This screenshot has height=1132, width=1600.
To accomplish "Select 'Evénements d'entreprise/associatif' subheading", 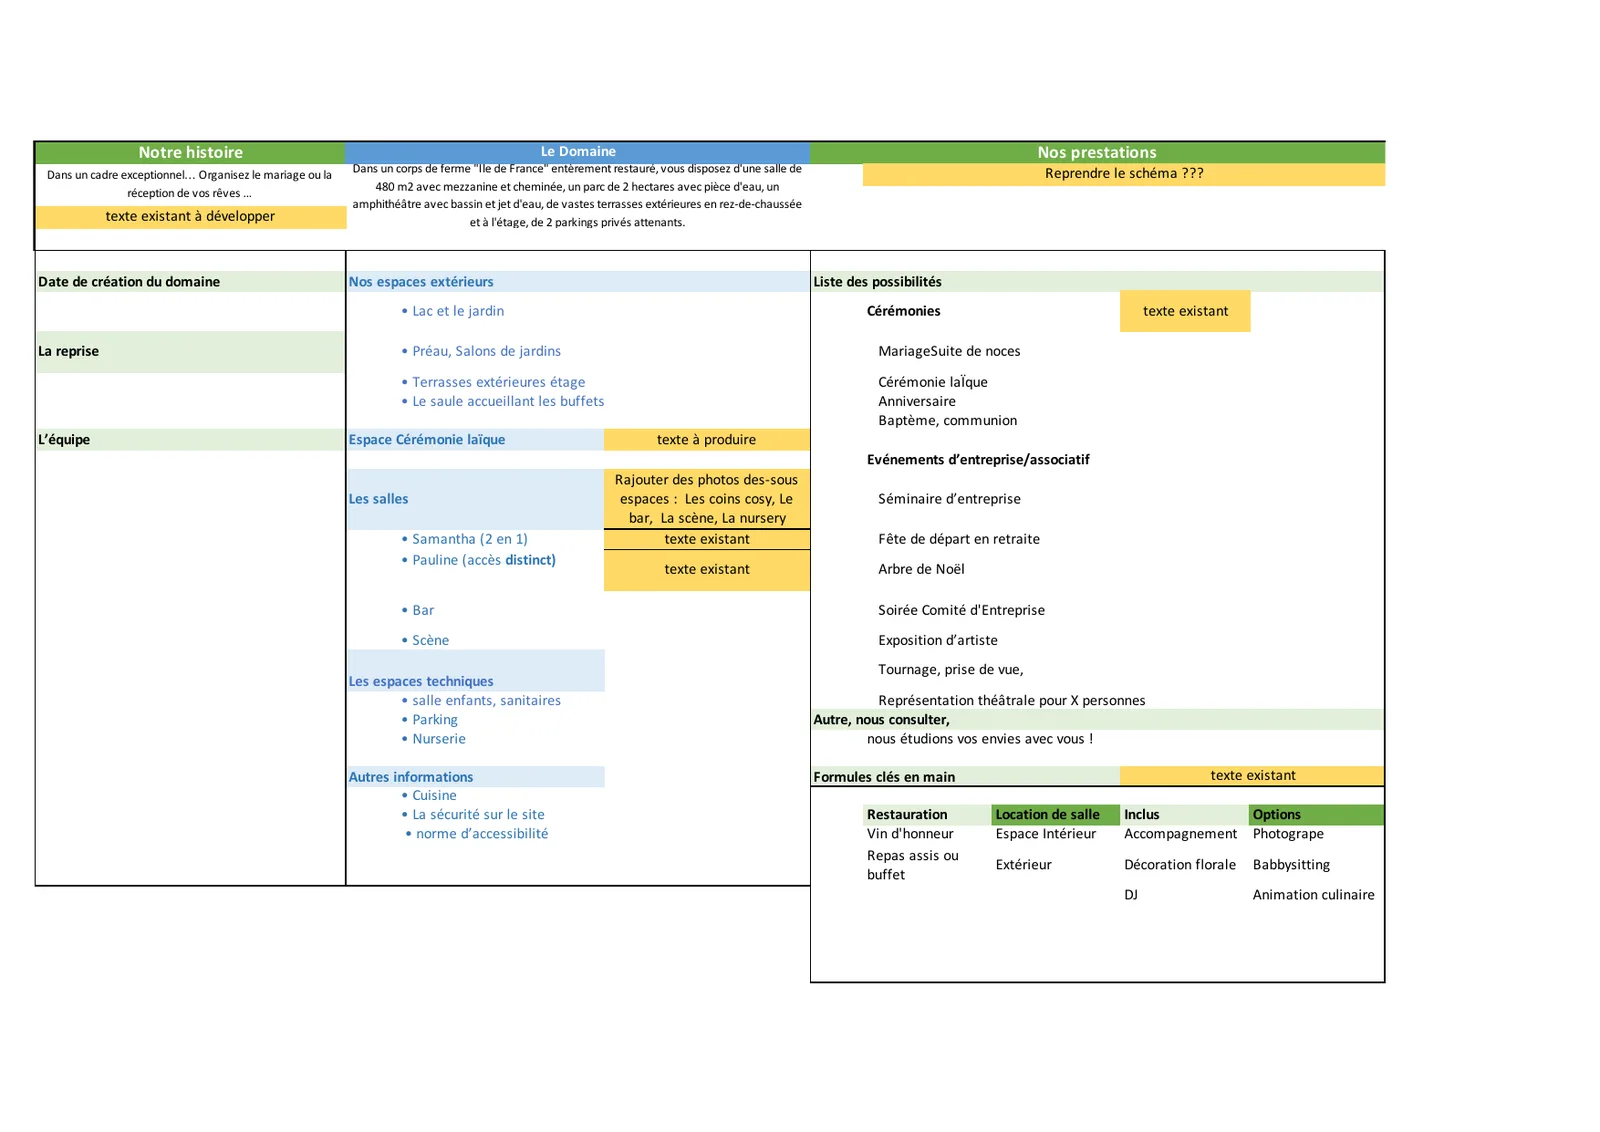I will 978,460.
